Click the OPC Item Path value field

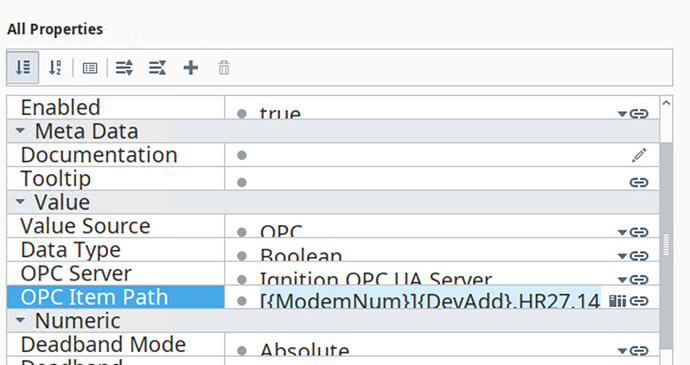point(430,299)
